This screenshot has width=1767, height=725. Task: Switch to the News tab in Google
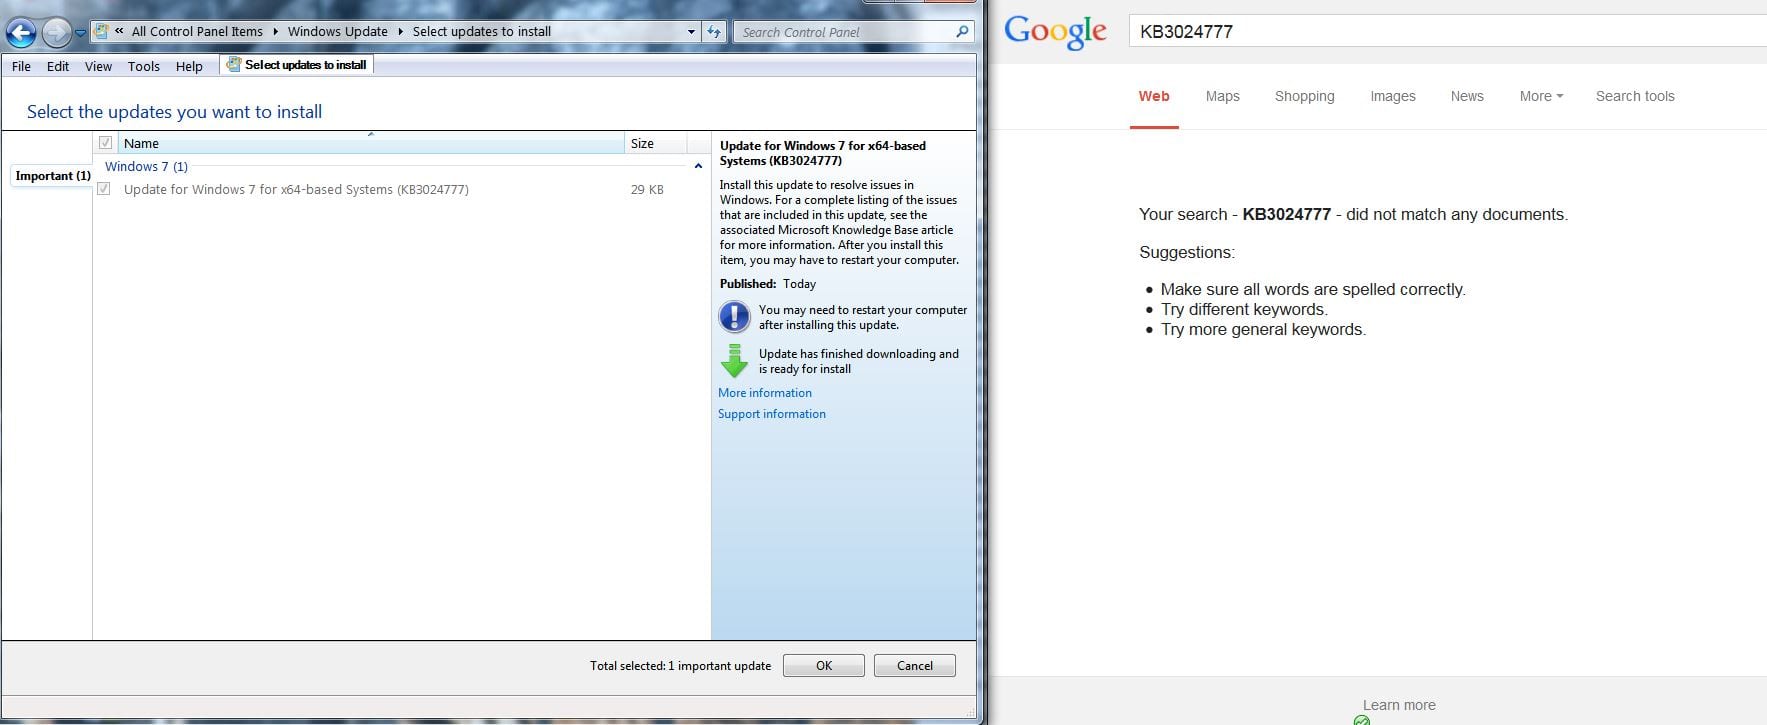1467,96
